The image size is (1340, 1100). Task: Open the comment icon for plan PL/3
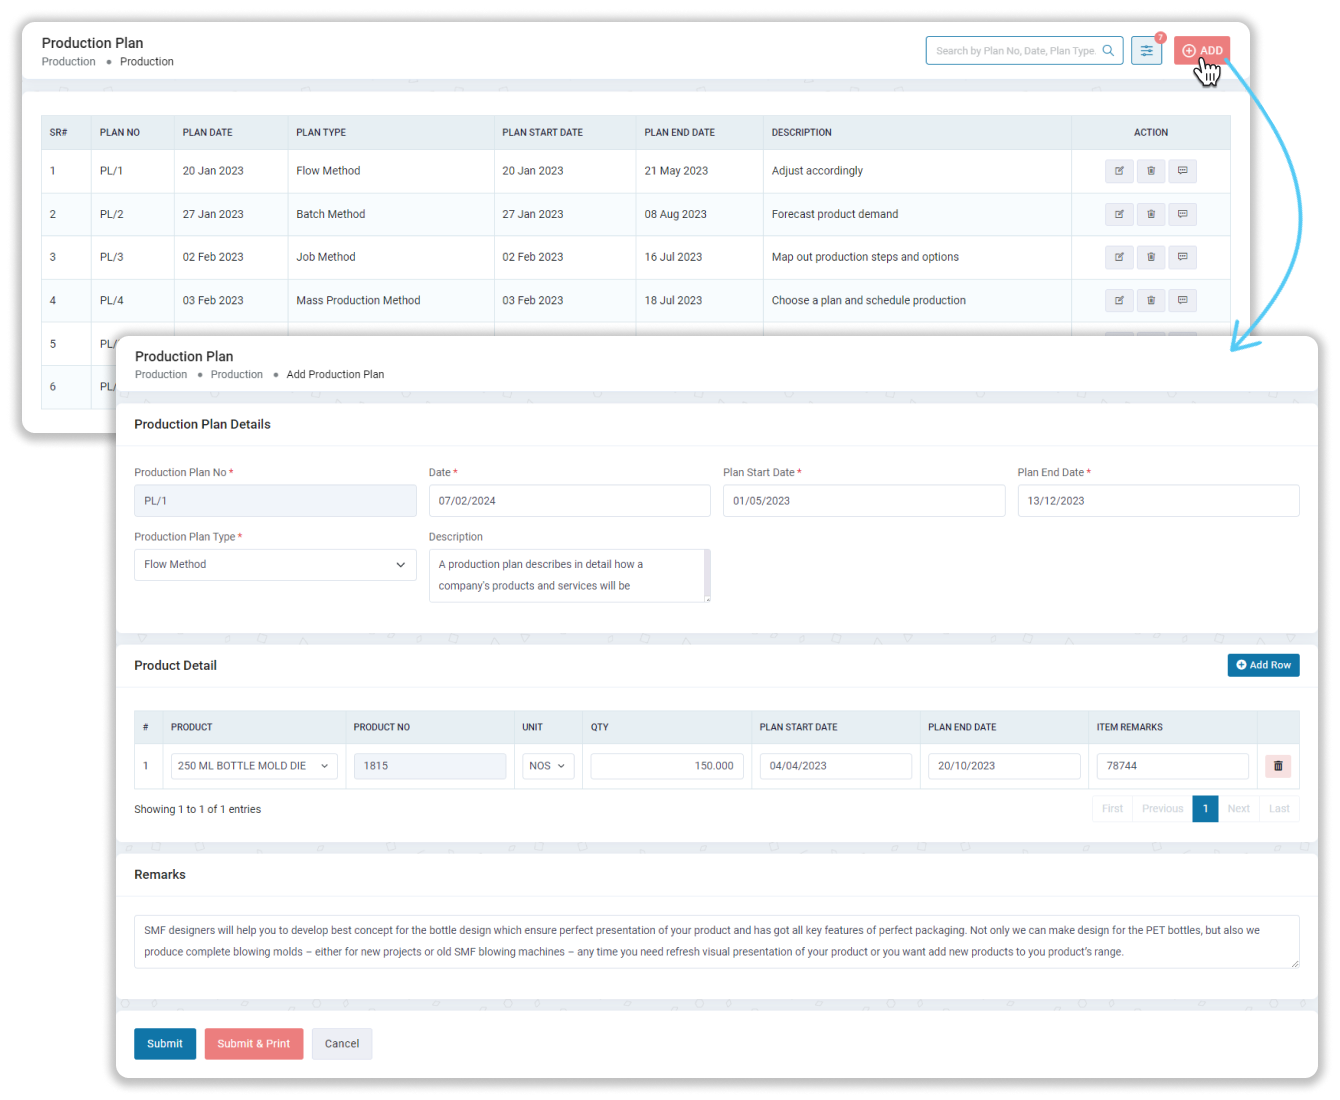(x=1182, y=257)
